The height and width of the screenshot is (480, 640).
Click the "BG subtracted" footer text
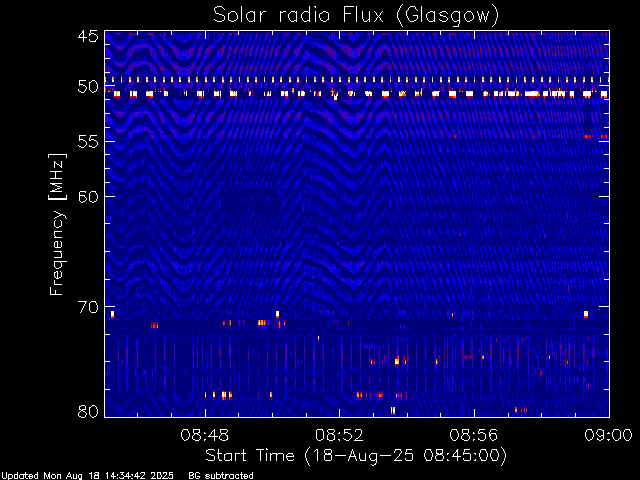(x=221, y=476)
